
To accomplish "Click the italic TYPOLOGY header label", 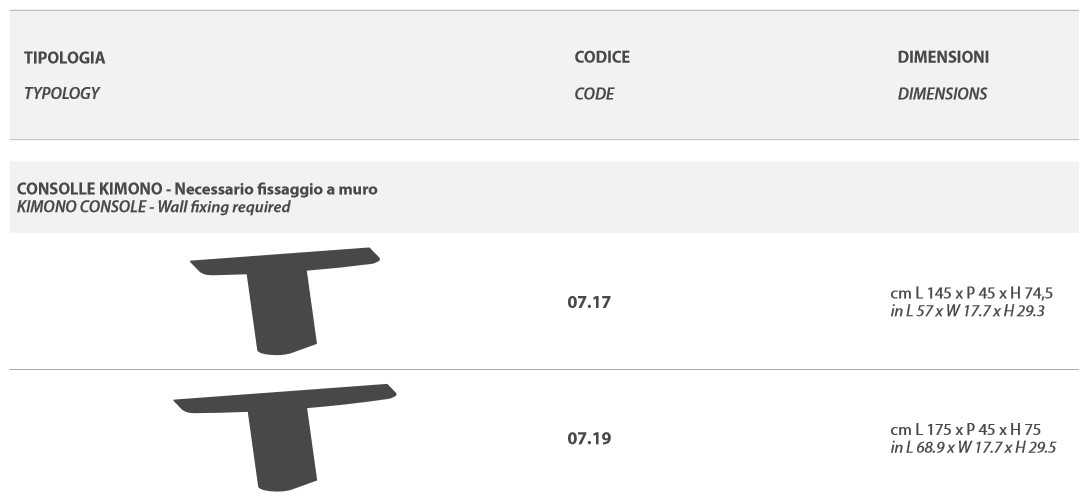I will (62, 93).
